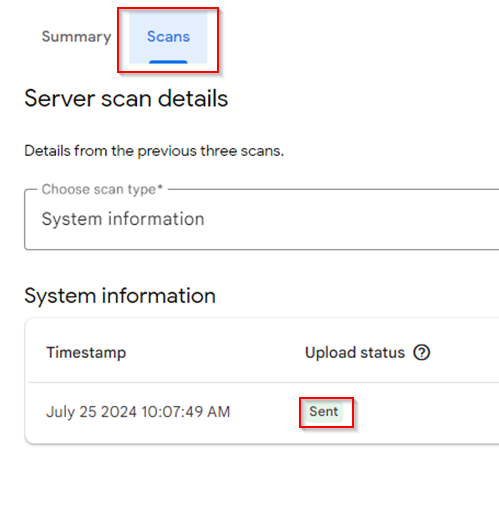Click the Sent upload status badge
Screen dimensions: 499x506
click(324, 412)
